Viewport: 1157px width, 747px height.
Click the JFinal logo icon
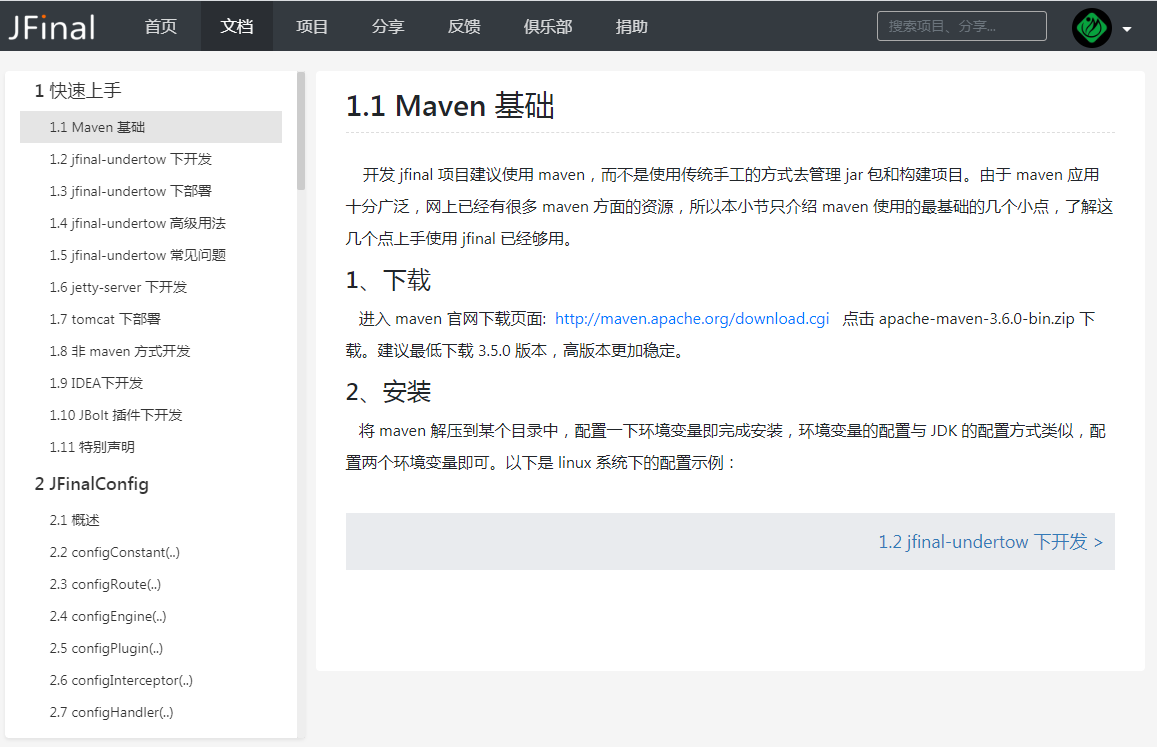(52, 26)
